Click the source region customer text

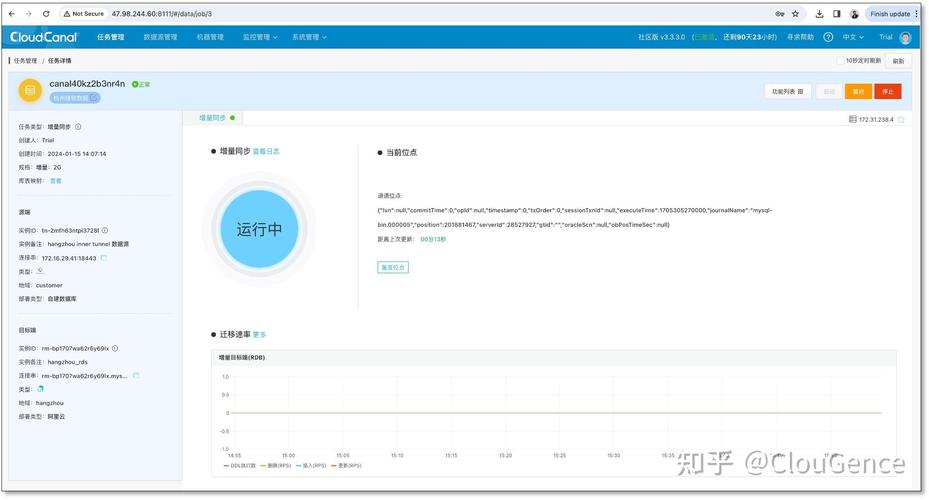49,286
